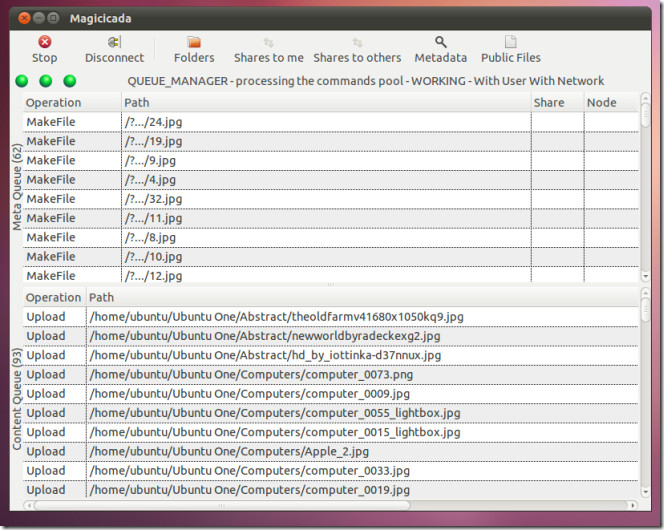The height and width of the screenshot is (530, 664).
Task: Select the row with path /?.../8.jpg
Action: point(330,237)
